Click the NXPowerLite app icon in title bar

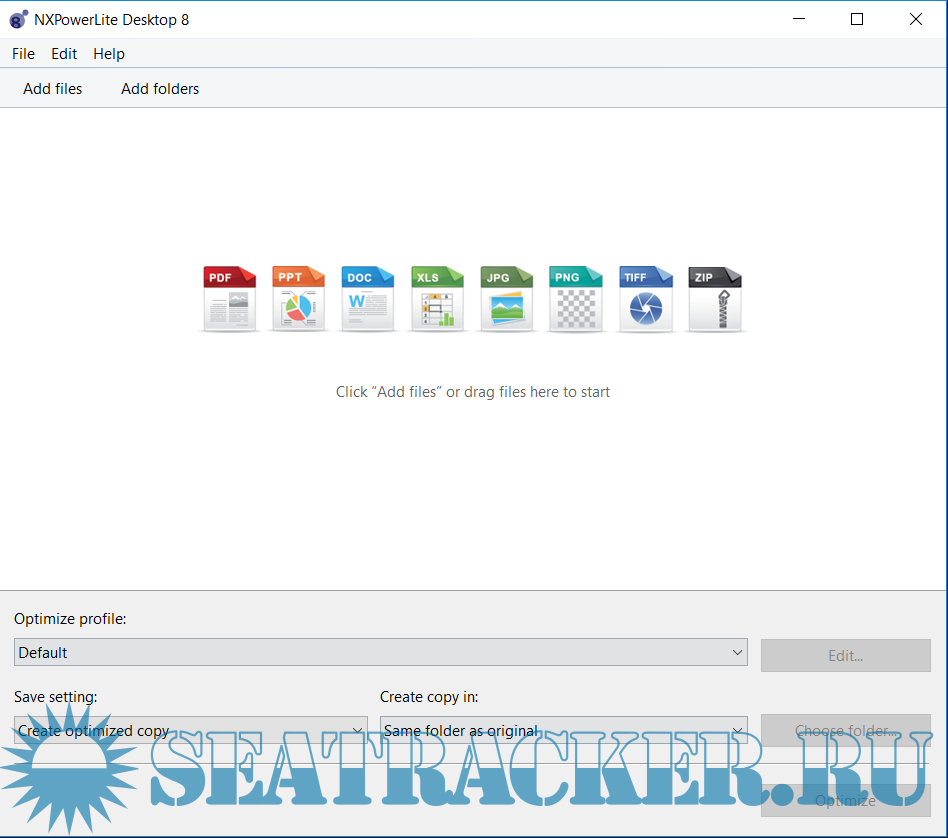click(18, 20)
